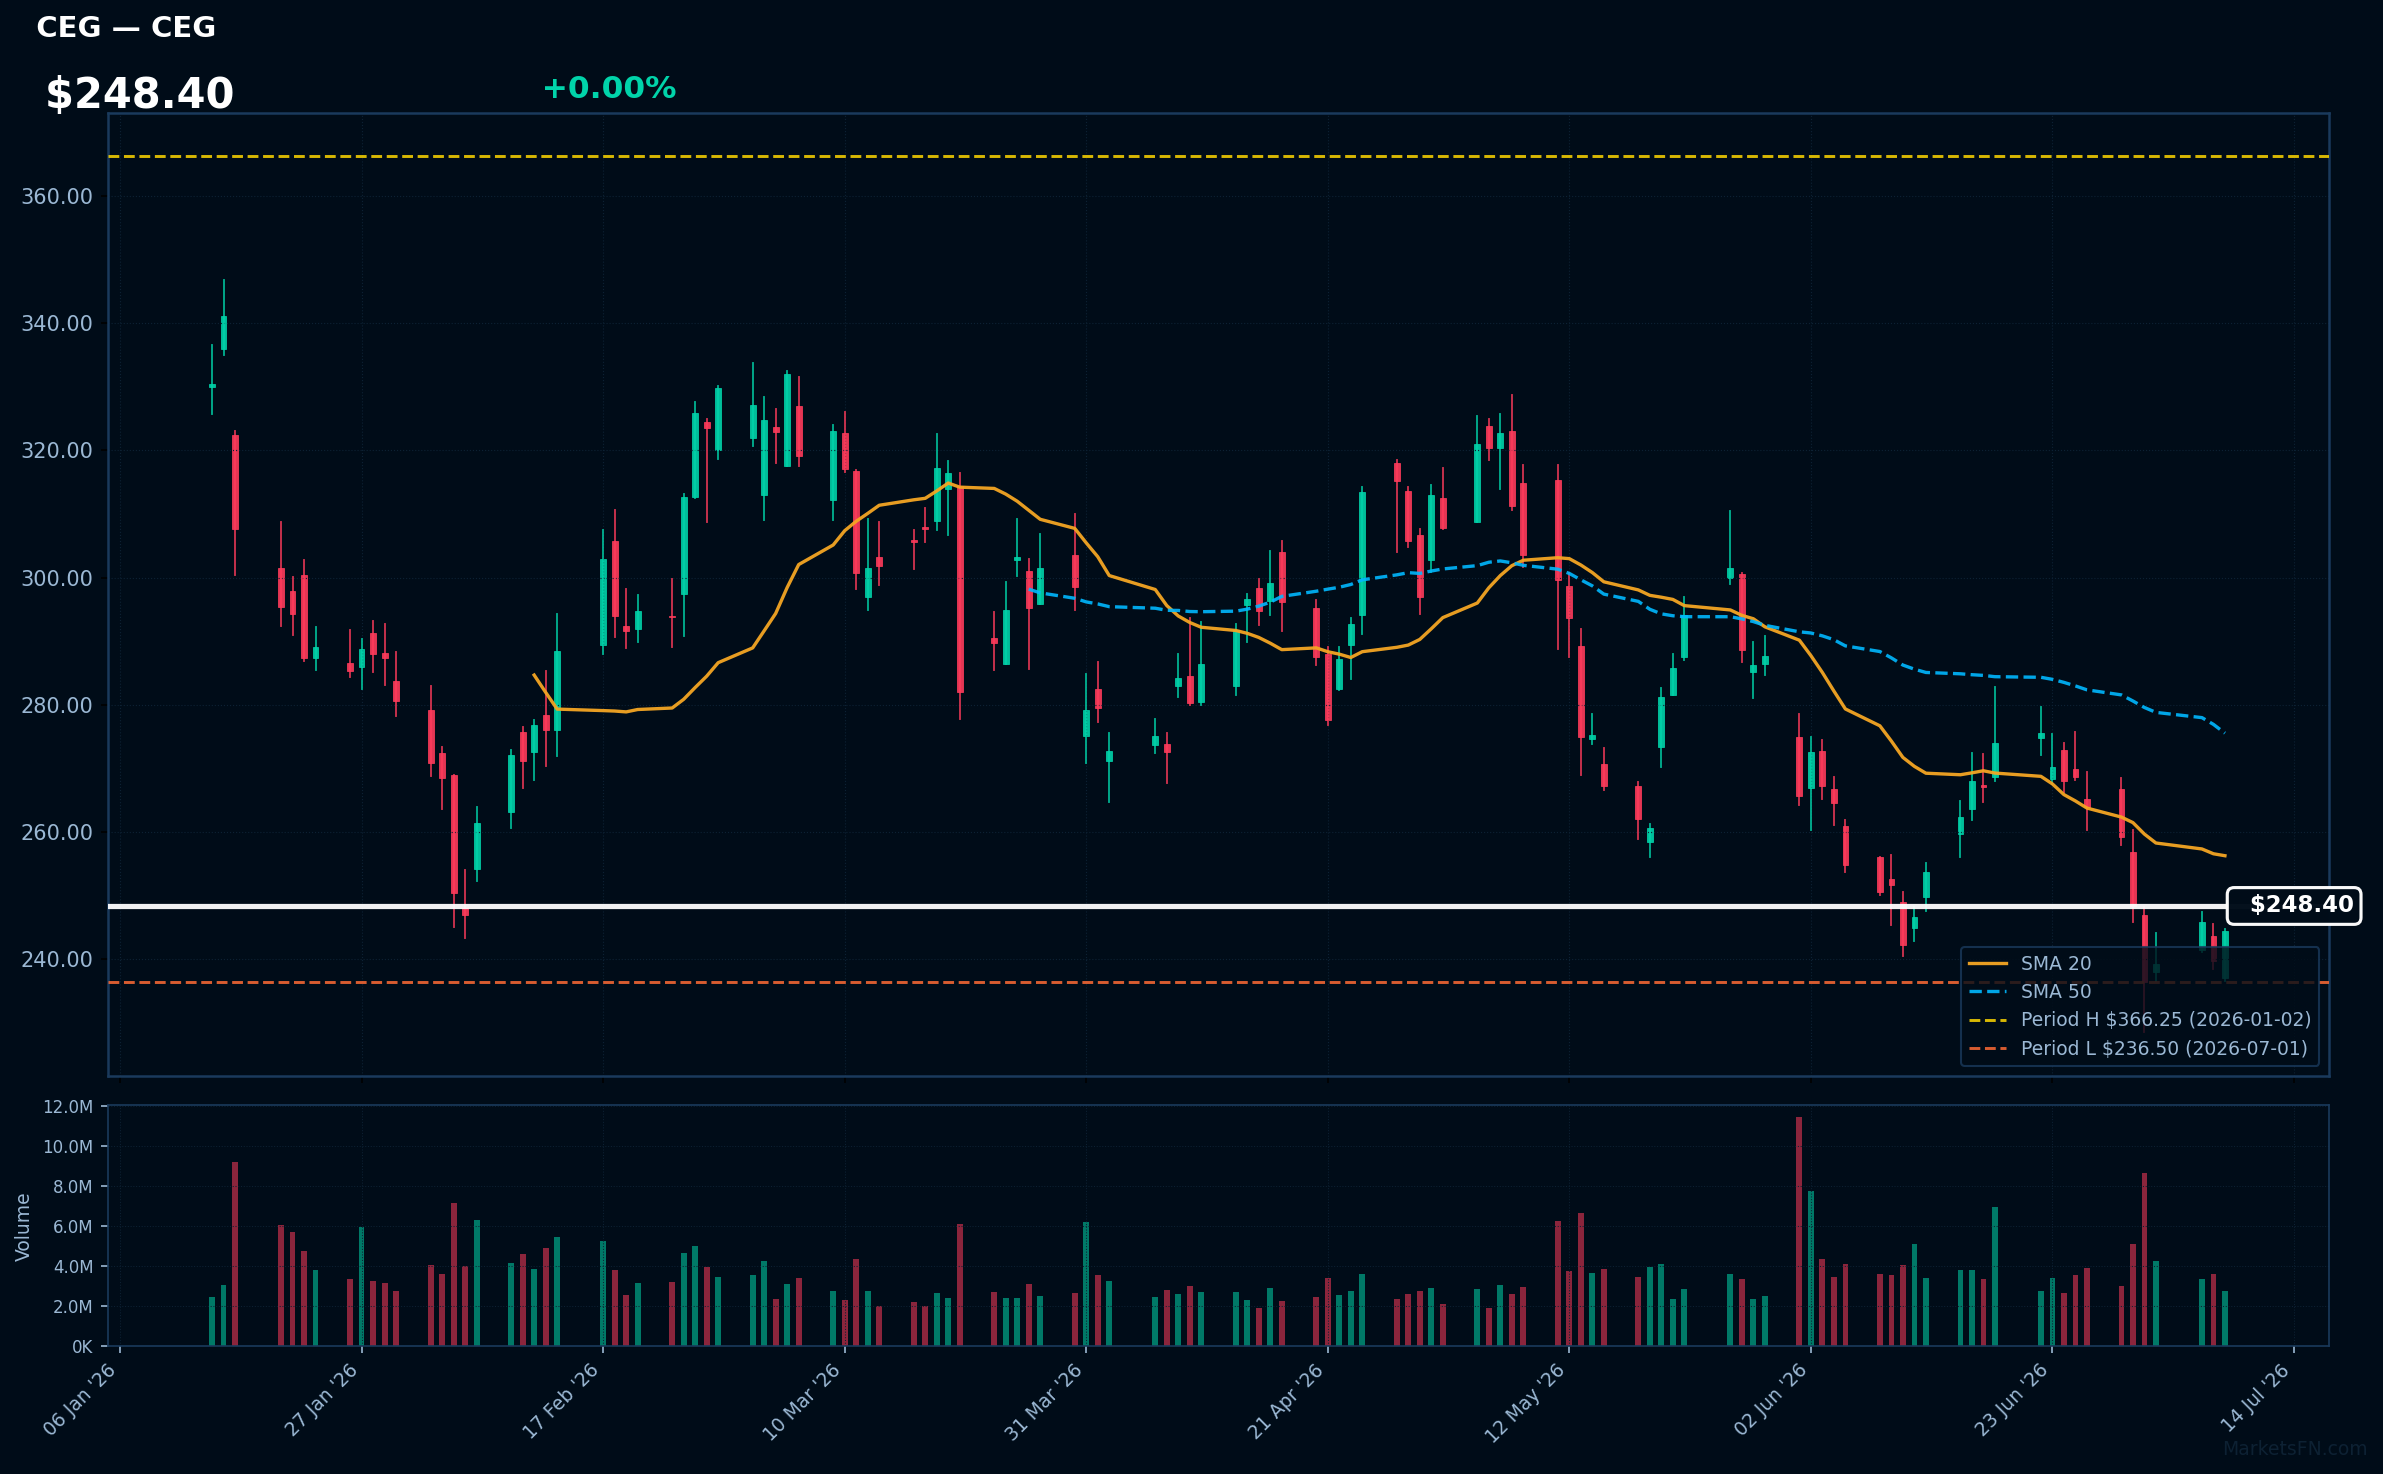Image resolution: width=2383 pixels, height=1474 pixels.
Task: Click the 260.00 price axis label
Action: (x=57, y=832)
